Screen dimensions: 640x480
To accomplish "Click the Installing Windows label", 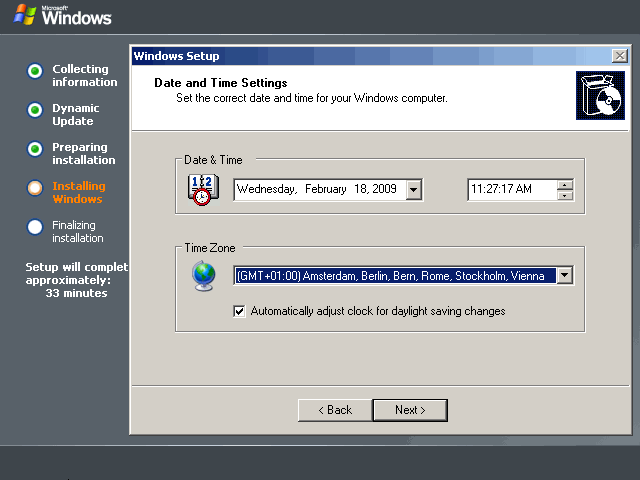I will (x=79, y=192).
